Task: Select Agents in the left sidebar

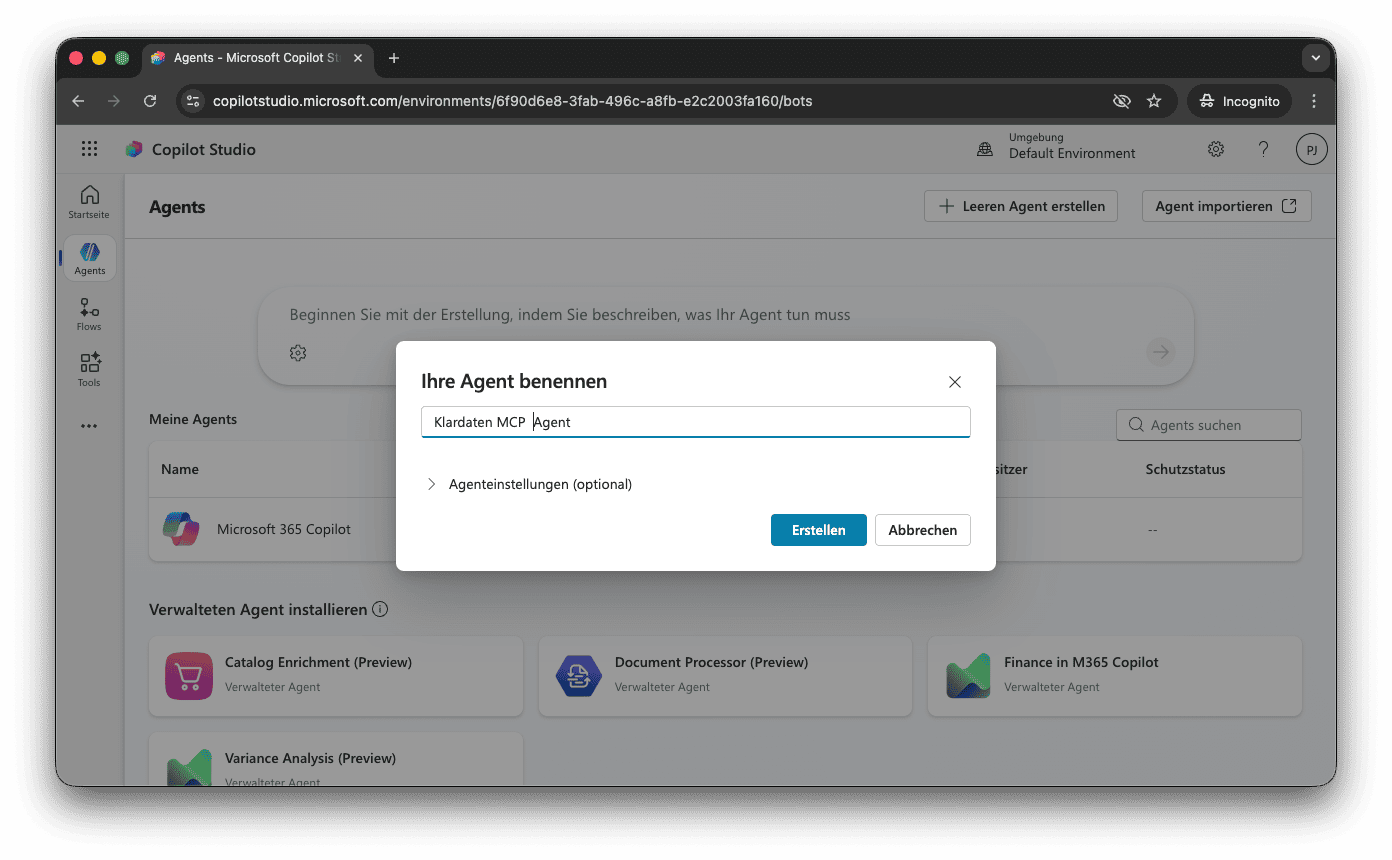Action: tap(90, 258)
